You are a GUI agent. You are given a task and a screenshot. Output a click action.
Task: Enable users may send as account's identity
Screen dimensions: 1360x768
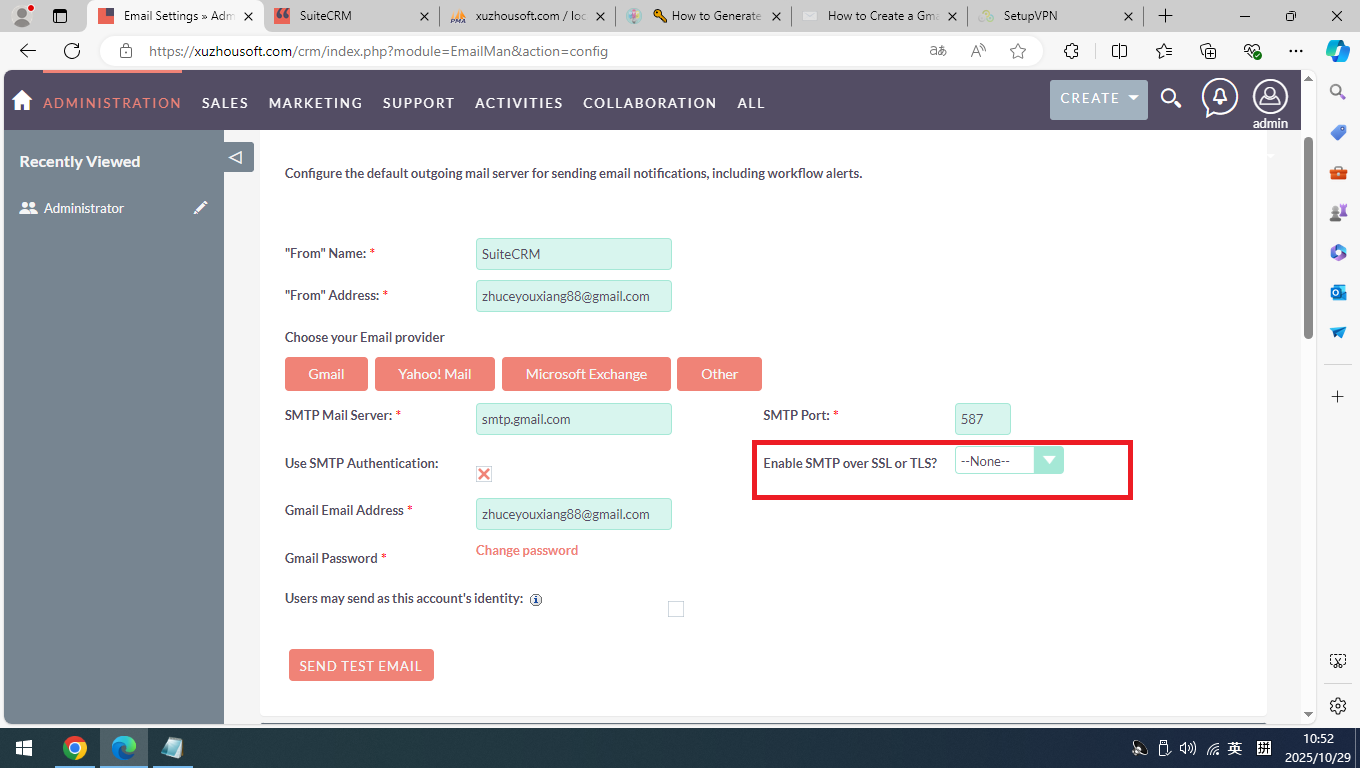click(676, 609)
